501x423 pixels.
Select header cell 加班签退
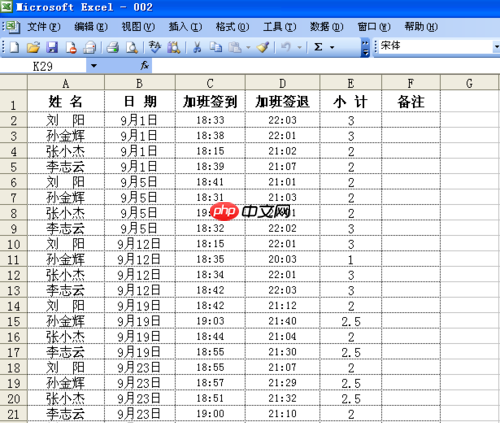click(282, 101)
